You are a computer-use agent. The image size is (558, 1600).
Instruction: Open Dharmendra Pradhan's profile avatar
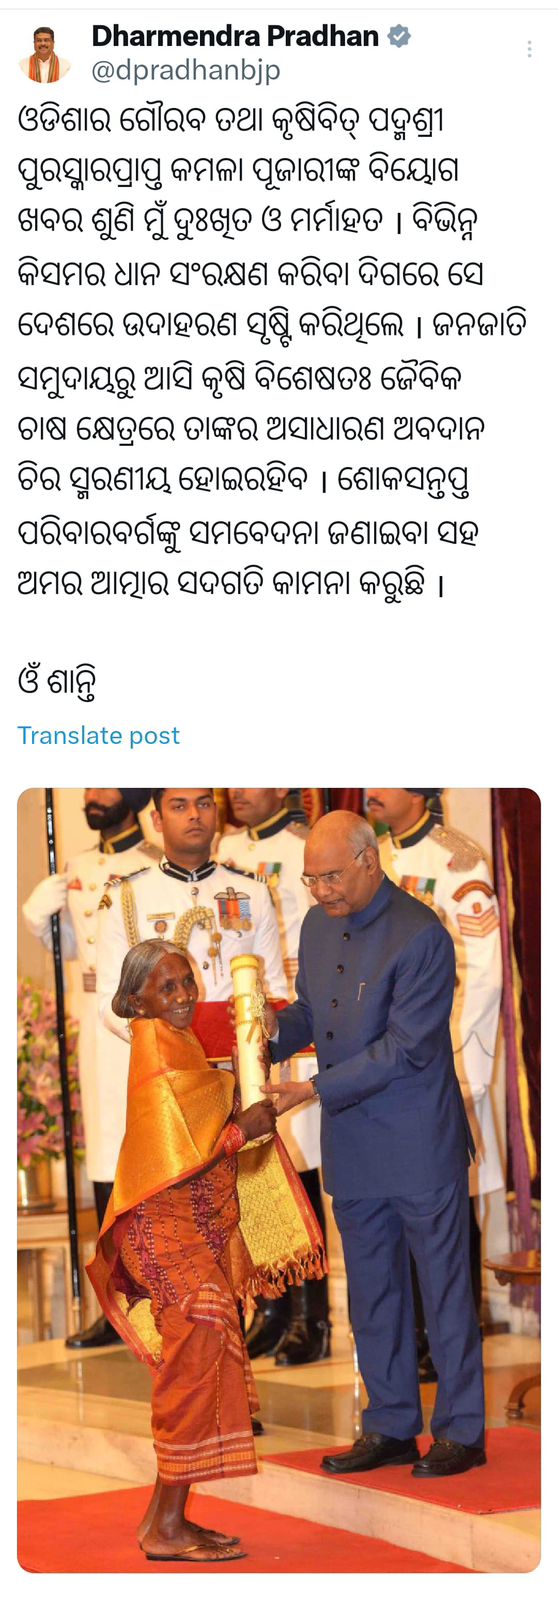click(44, 54)
